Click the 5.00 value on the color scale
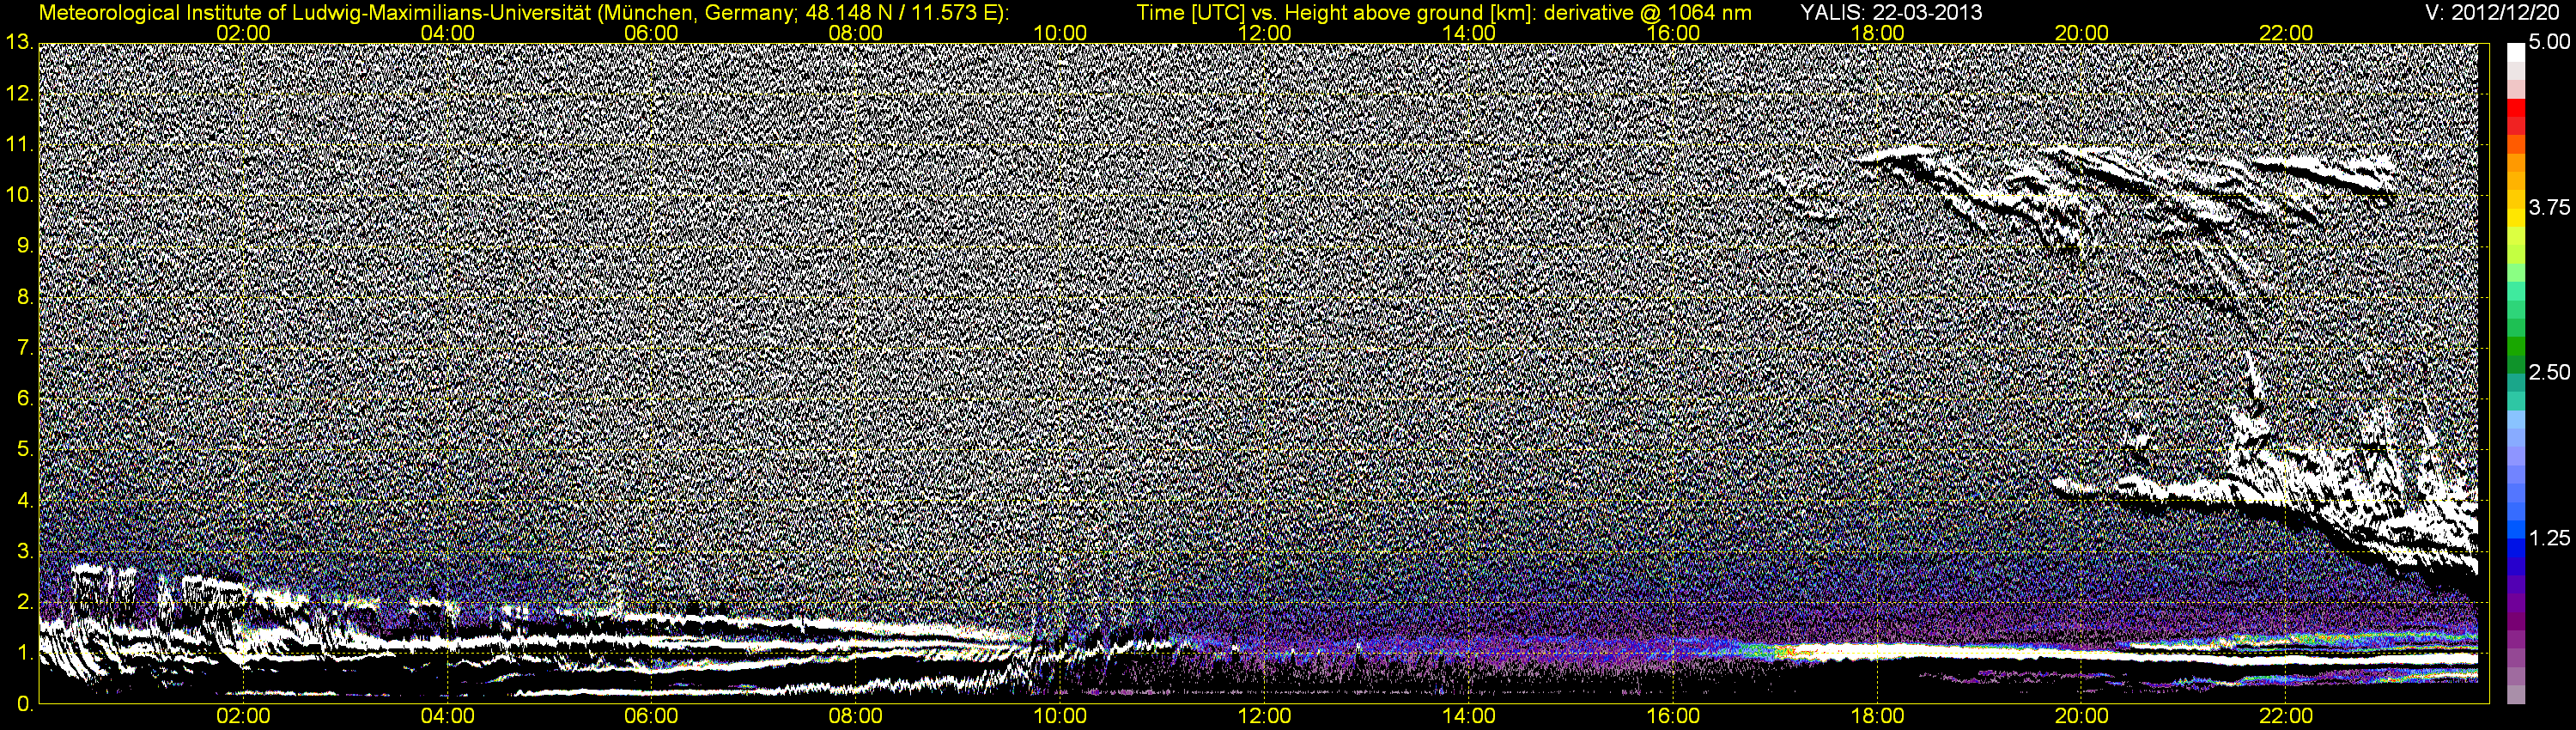 (x=2549, y=43)
